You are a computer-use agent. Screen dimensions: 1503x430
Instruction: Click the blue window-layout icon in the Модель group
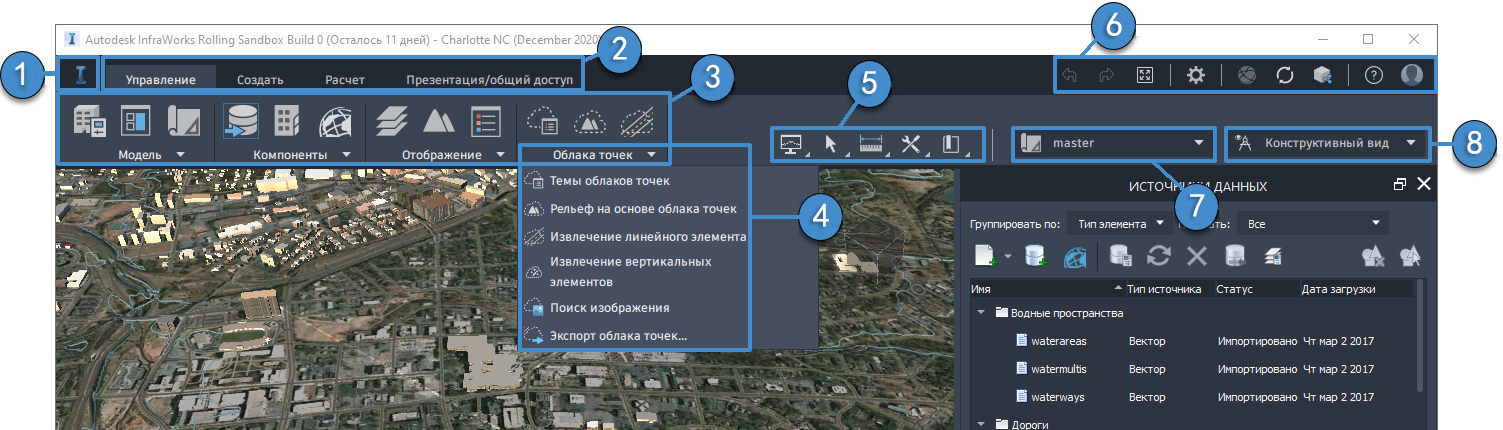click(x=136, y=122)
